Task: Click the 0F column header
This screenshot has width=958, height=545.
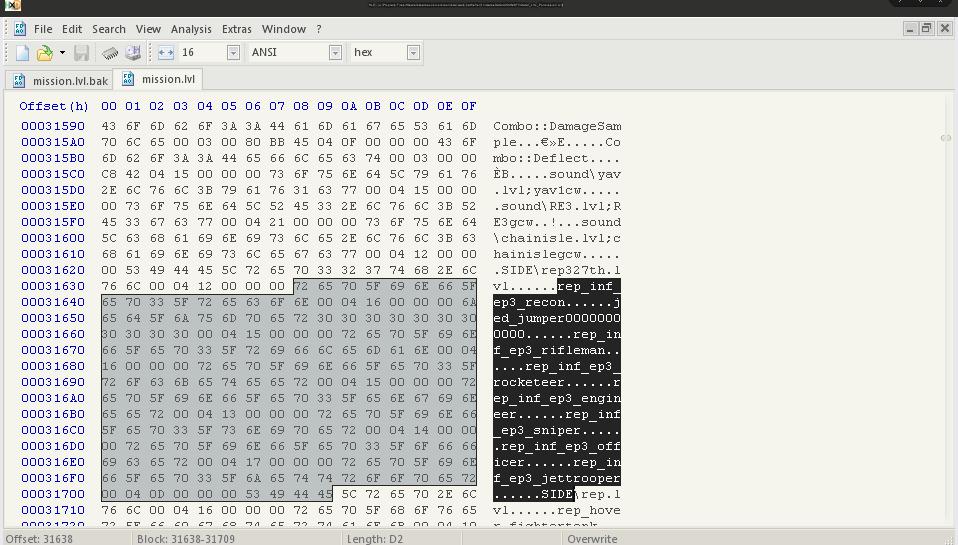Action: (x=469, y=106)
